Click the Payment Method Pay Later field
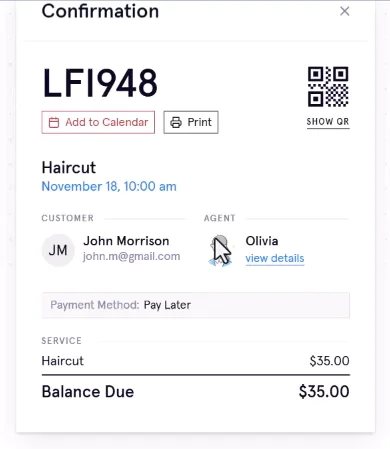Viewport: 390px width, 449px height. coord(196,305)
